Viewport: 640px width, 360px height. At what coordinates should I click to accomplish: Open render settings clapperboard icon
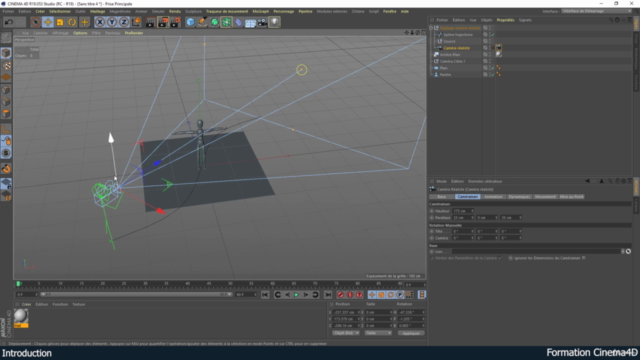pyautogui.click(x=176, y=22)
